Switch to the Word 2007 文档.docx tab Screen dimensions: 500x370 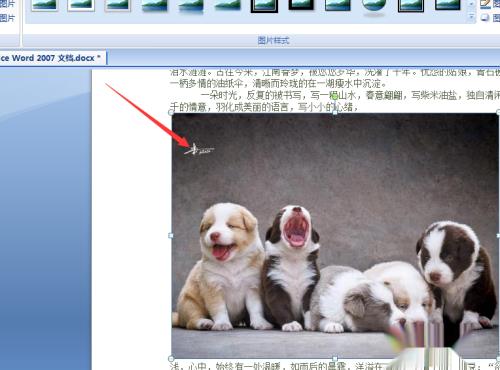pyautogui.click(x=51, y=58)
